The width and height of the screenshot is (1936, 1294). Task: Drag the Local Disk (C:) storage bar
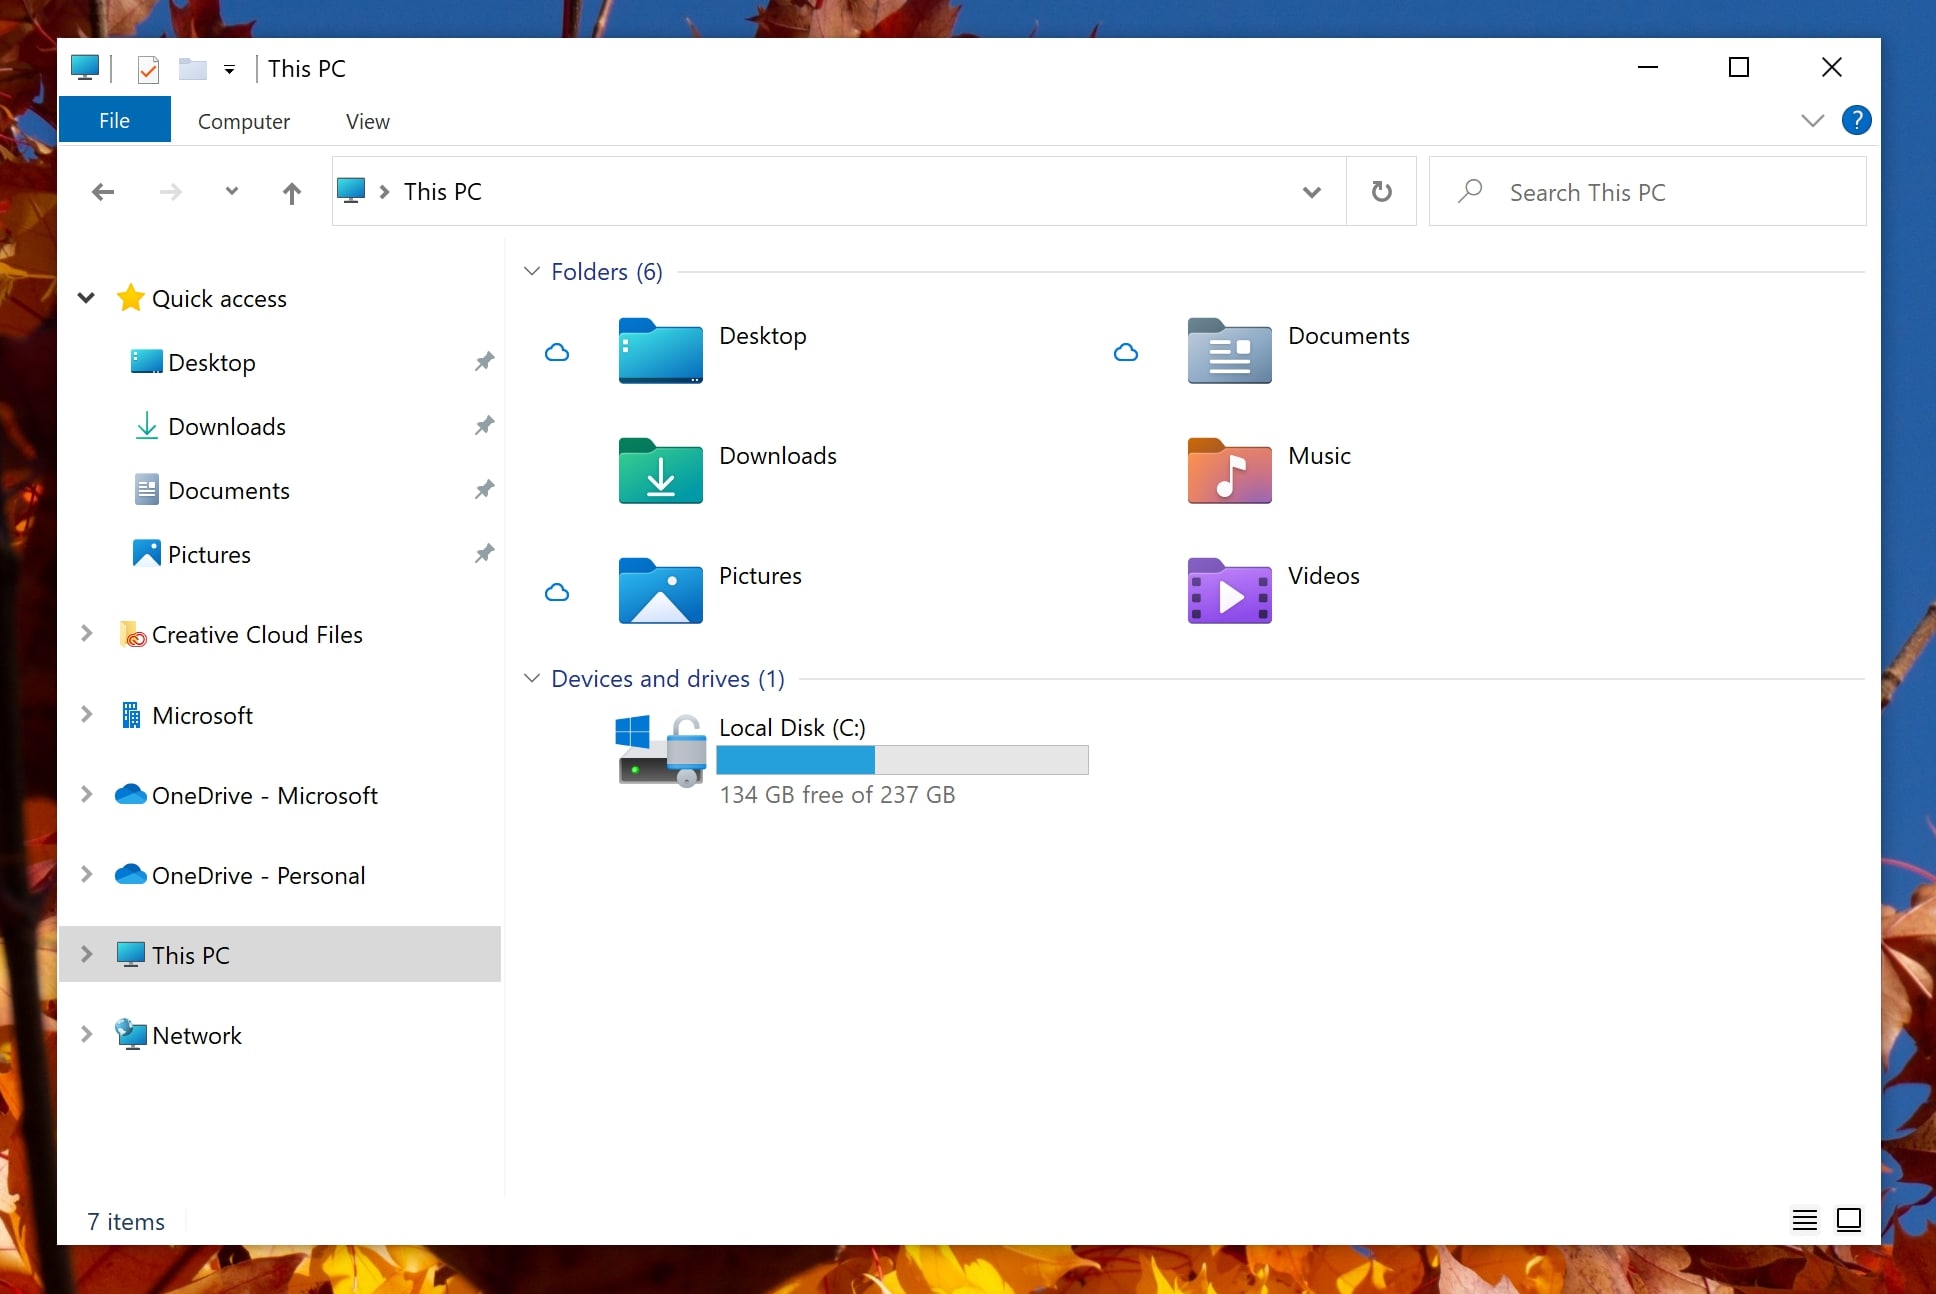point(902,760)
